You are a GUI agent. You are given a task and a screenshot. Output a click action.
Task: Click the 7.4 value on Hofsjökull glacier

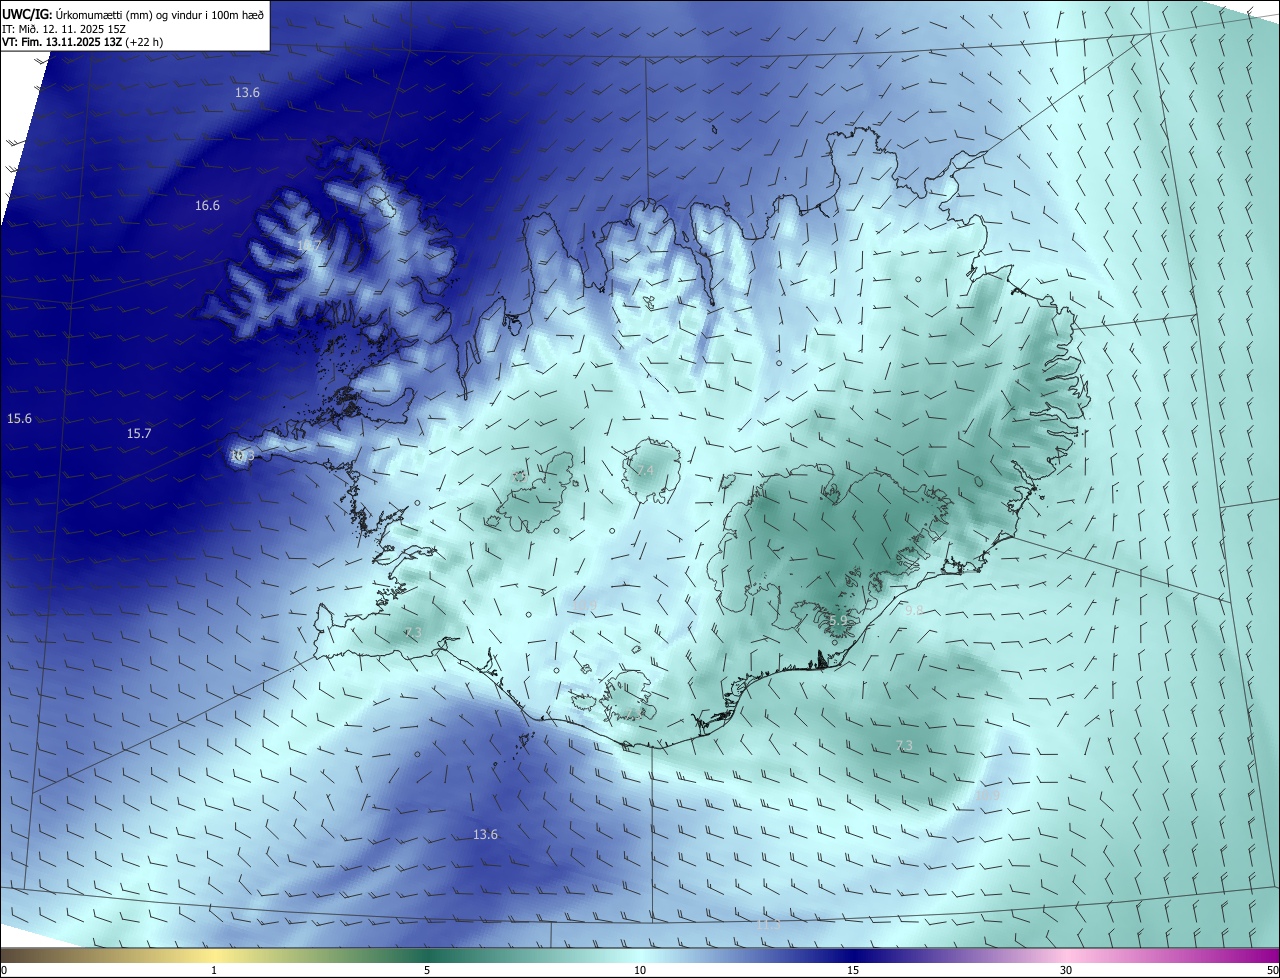(644, 470)
